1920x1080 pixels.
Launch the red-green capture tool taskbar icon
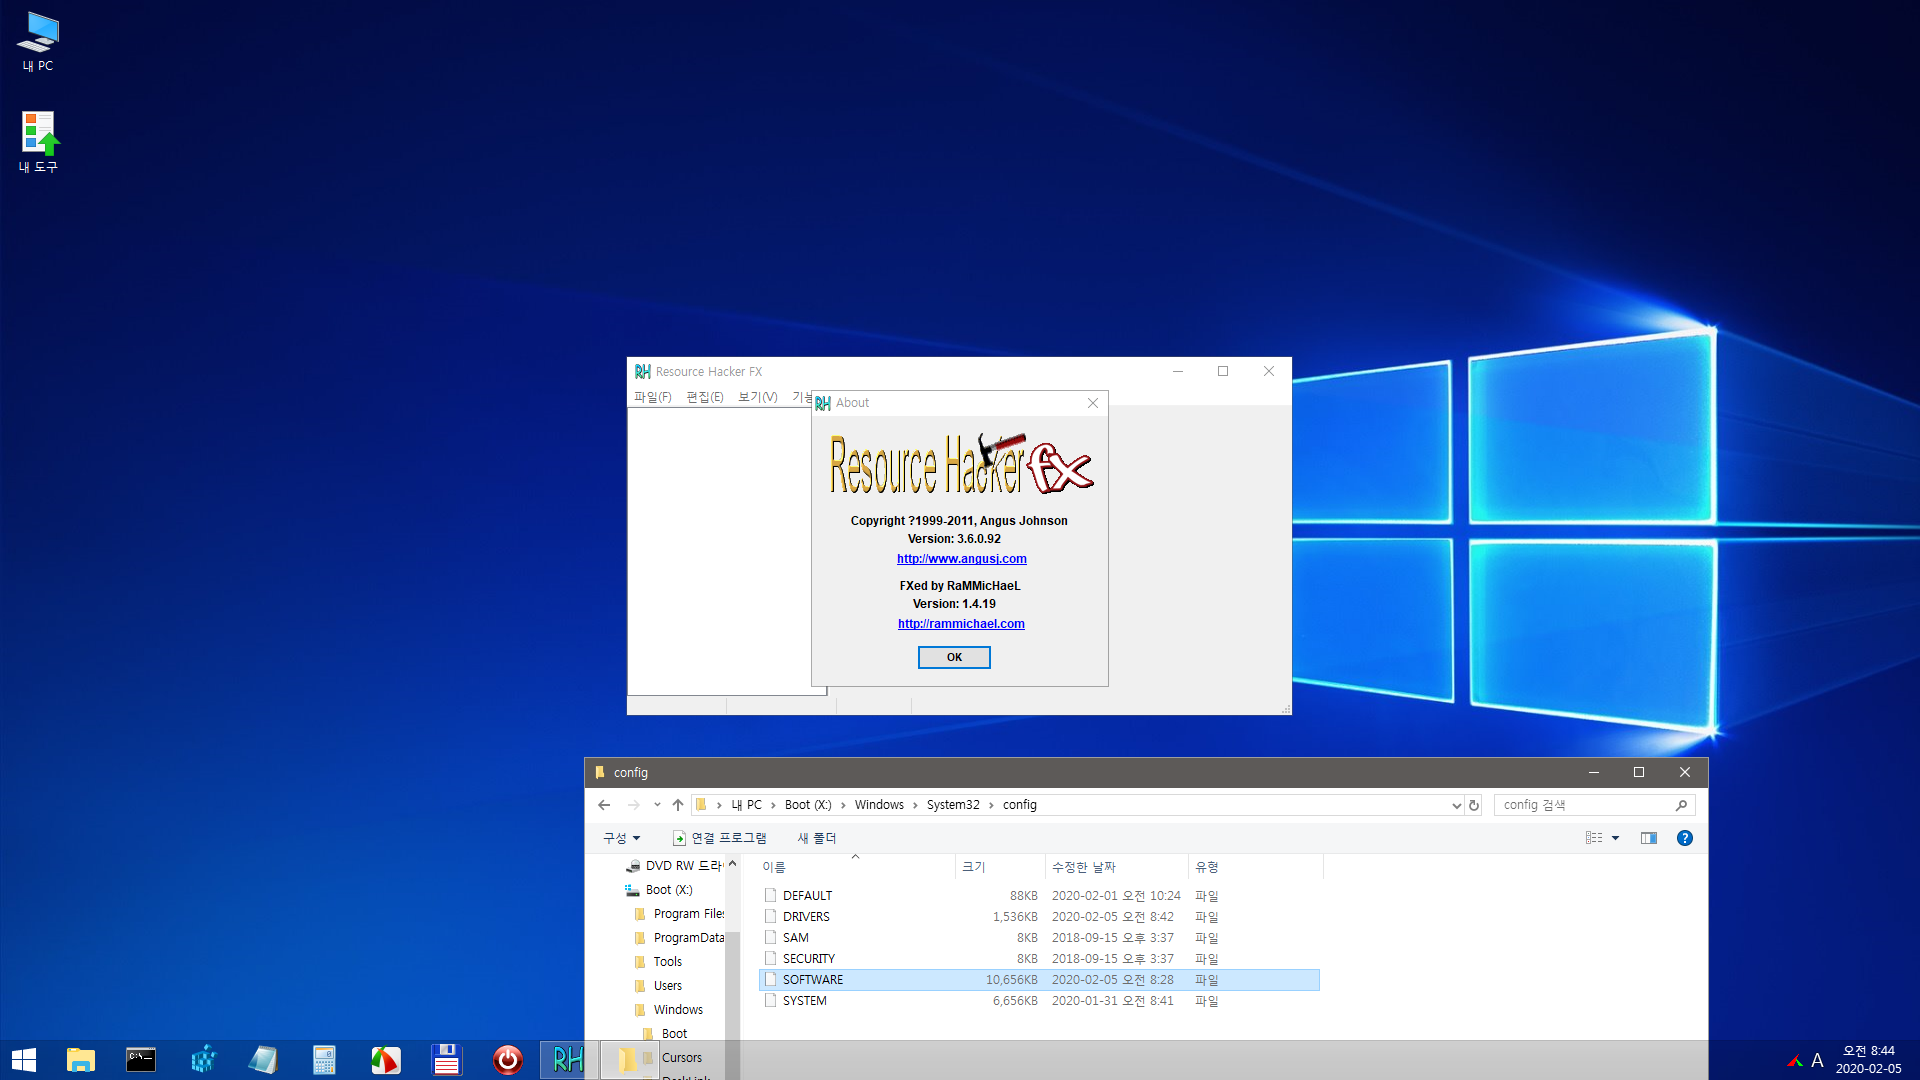point(386,1060)
